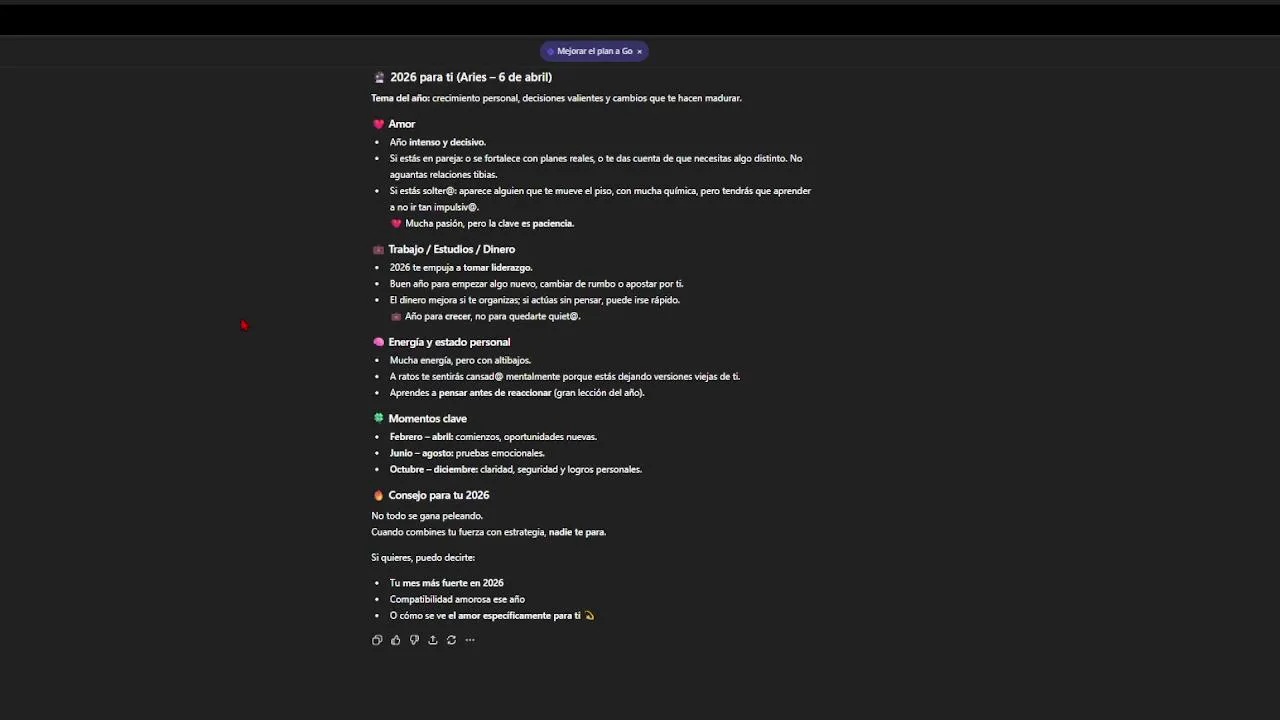The width and height of the screenshot is (1280, 720).
Task: Click the '2026 para ti (Aries – 6 de abril)' heading
Action: point(471,77)
